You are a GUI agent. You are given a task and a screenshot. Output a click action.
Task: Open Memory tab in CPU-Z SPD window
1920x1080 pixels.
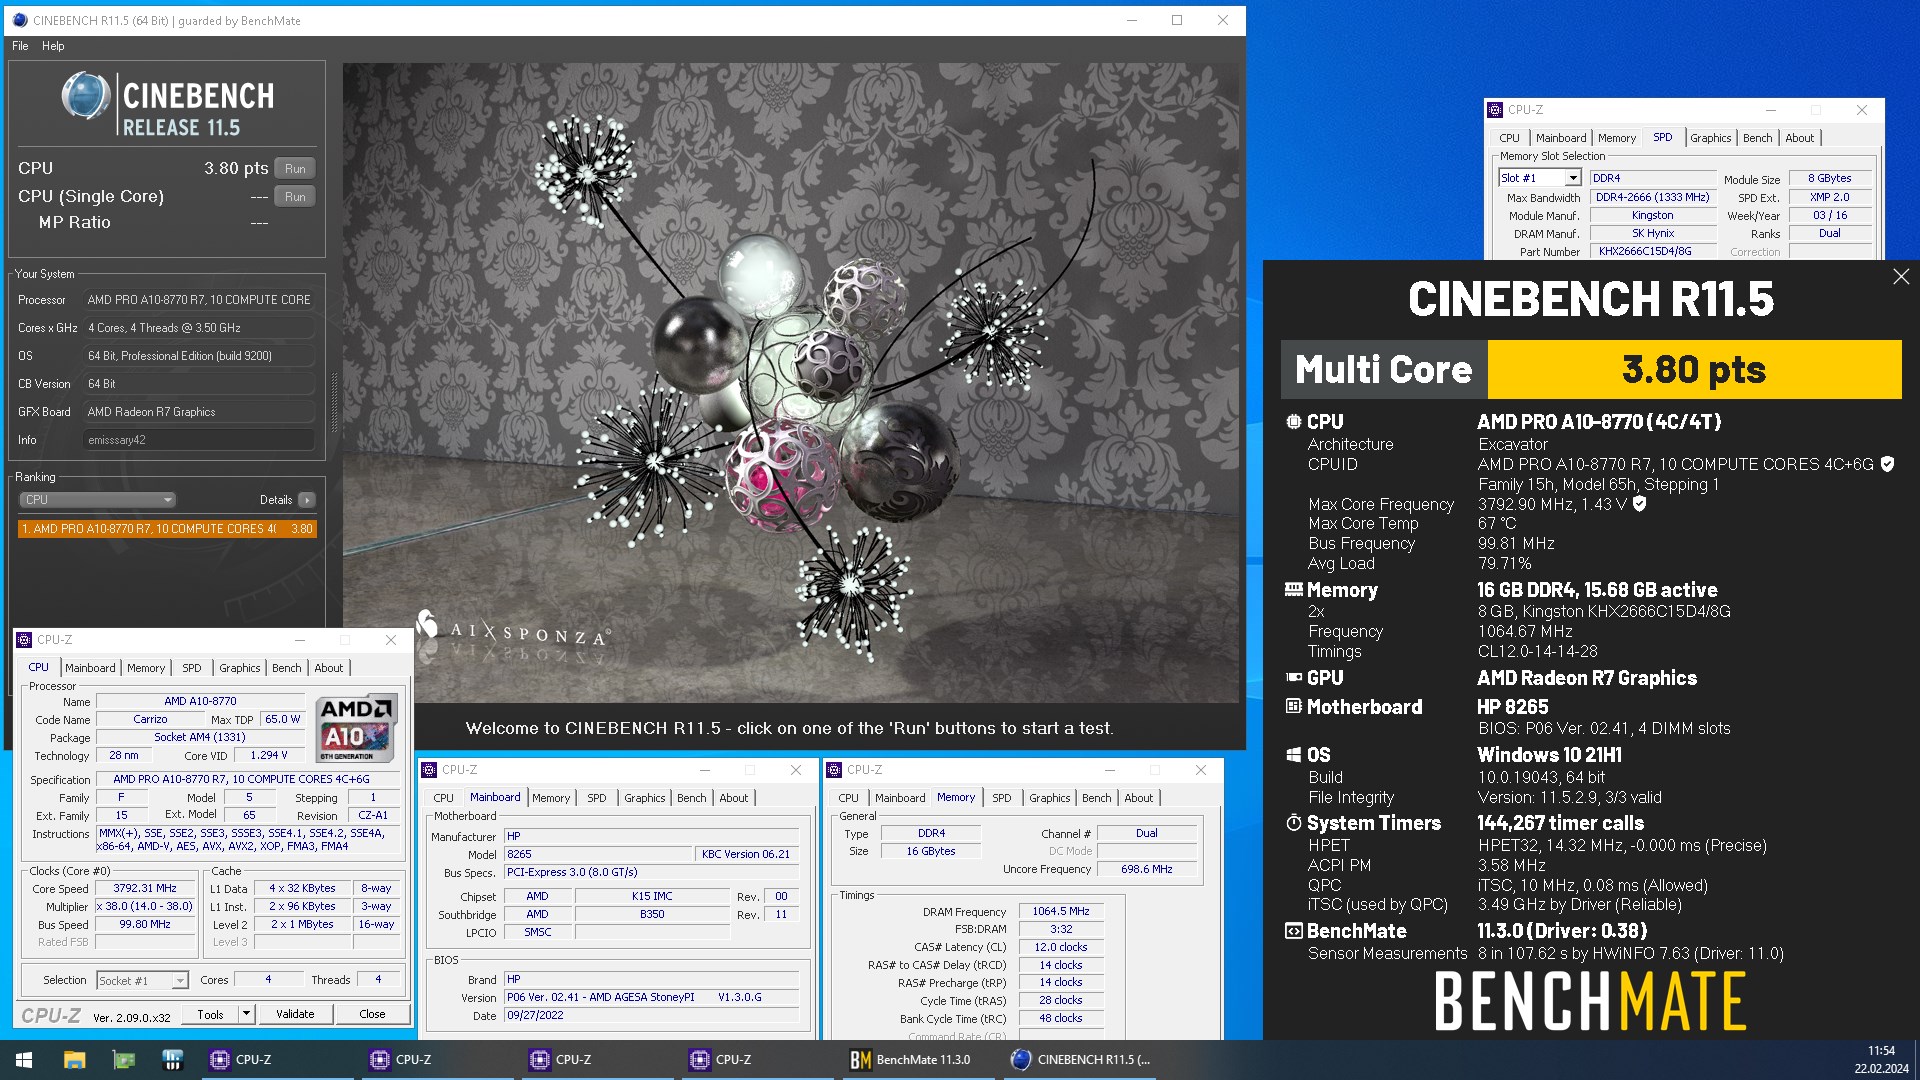(x=1617, y=138)
